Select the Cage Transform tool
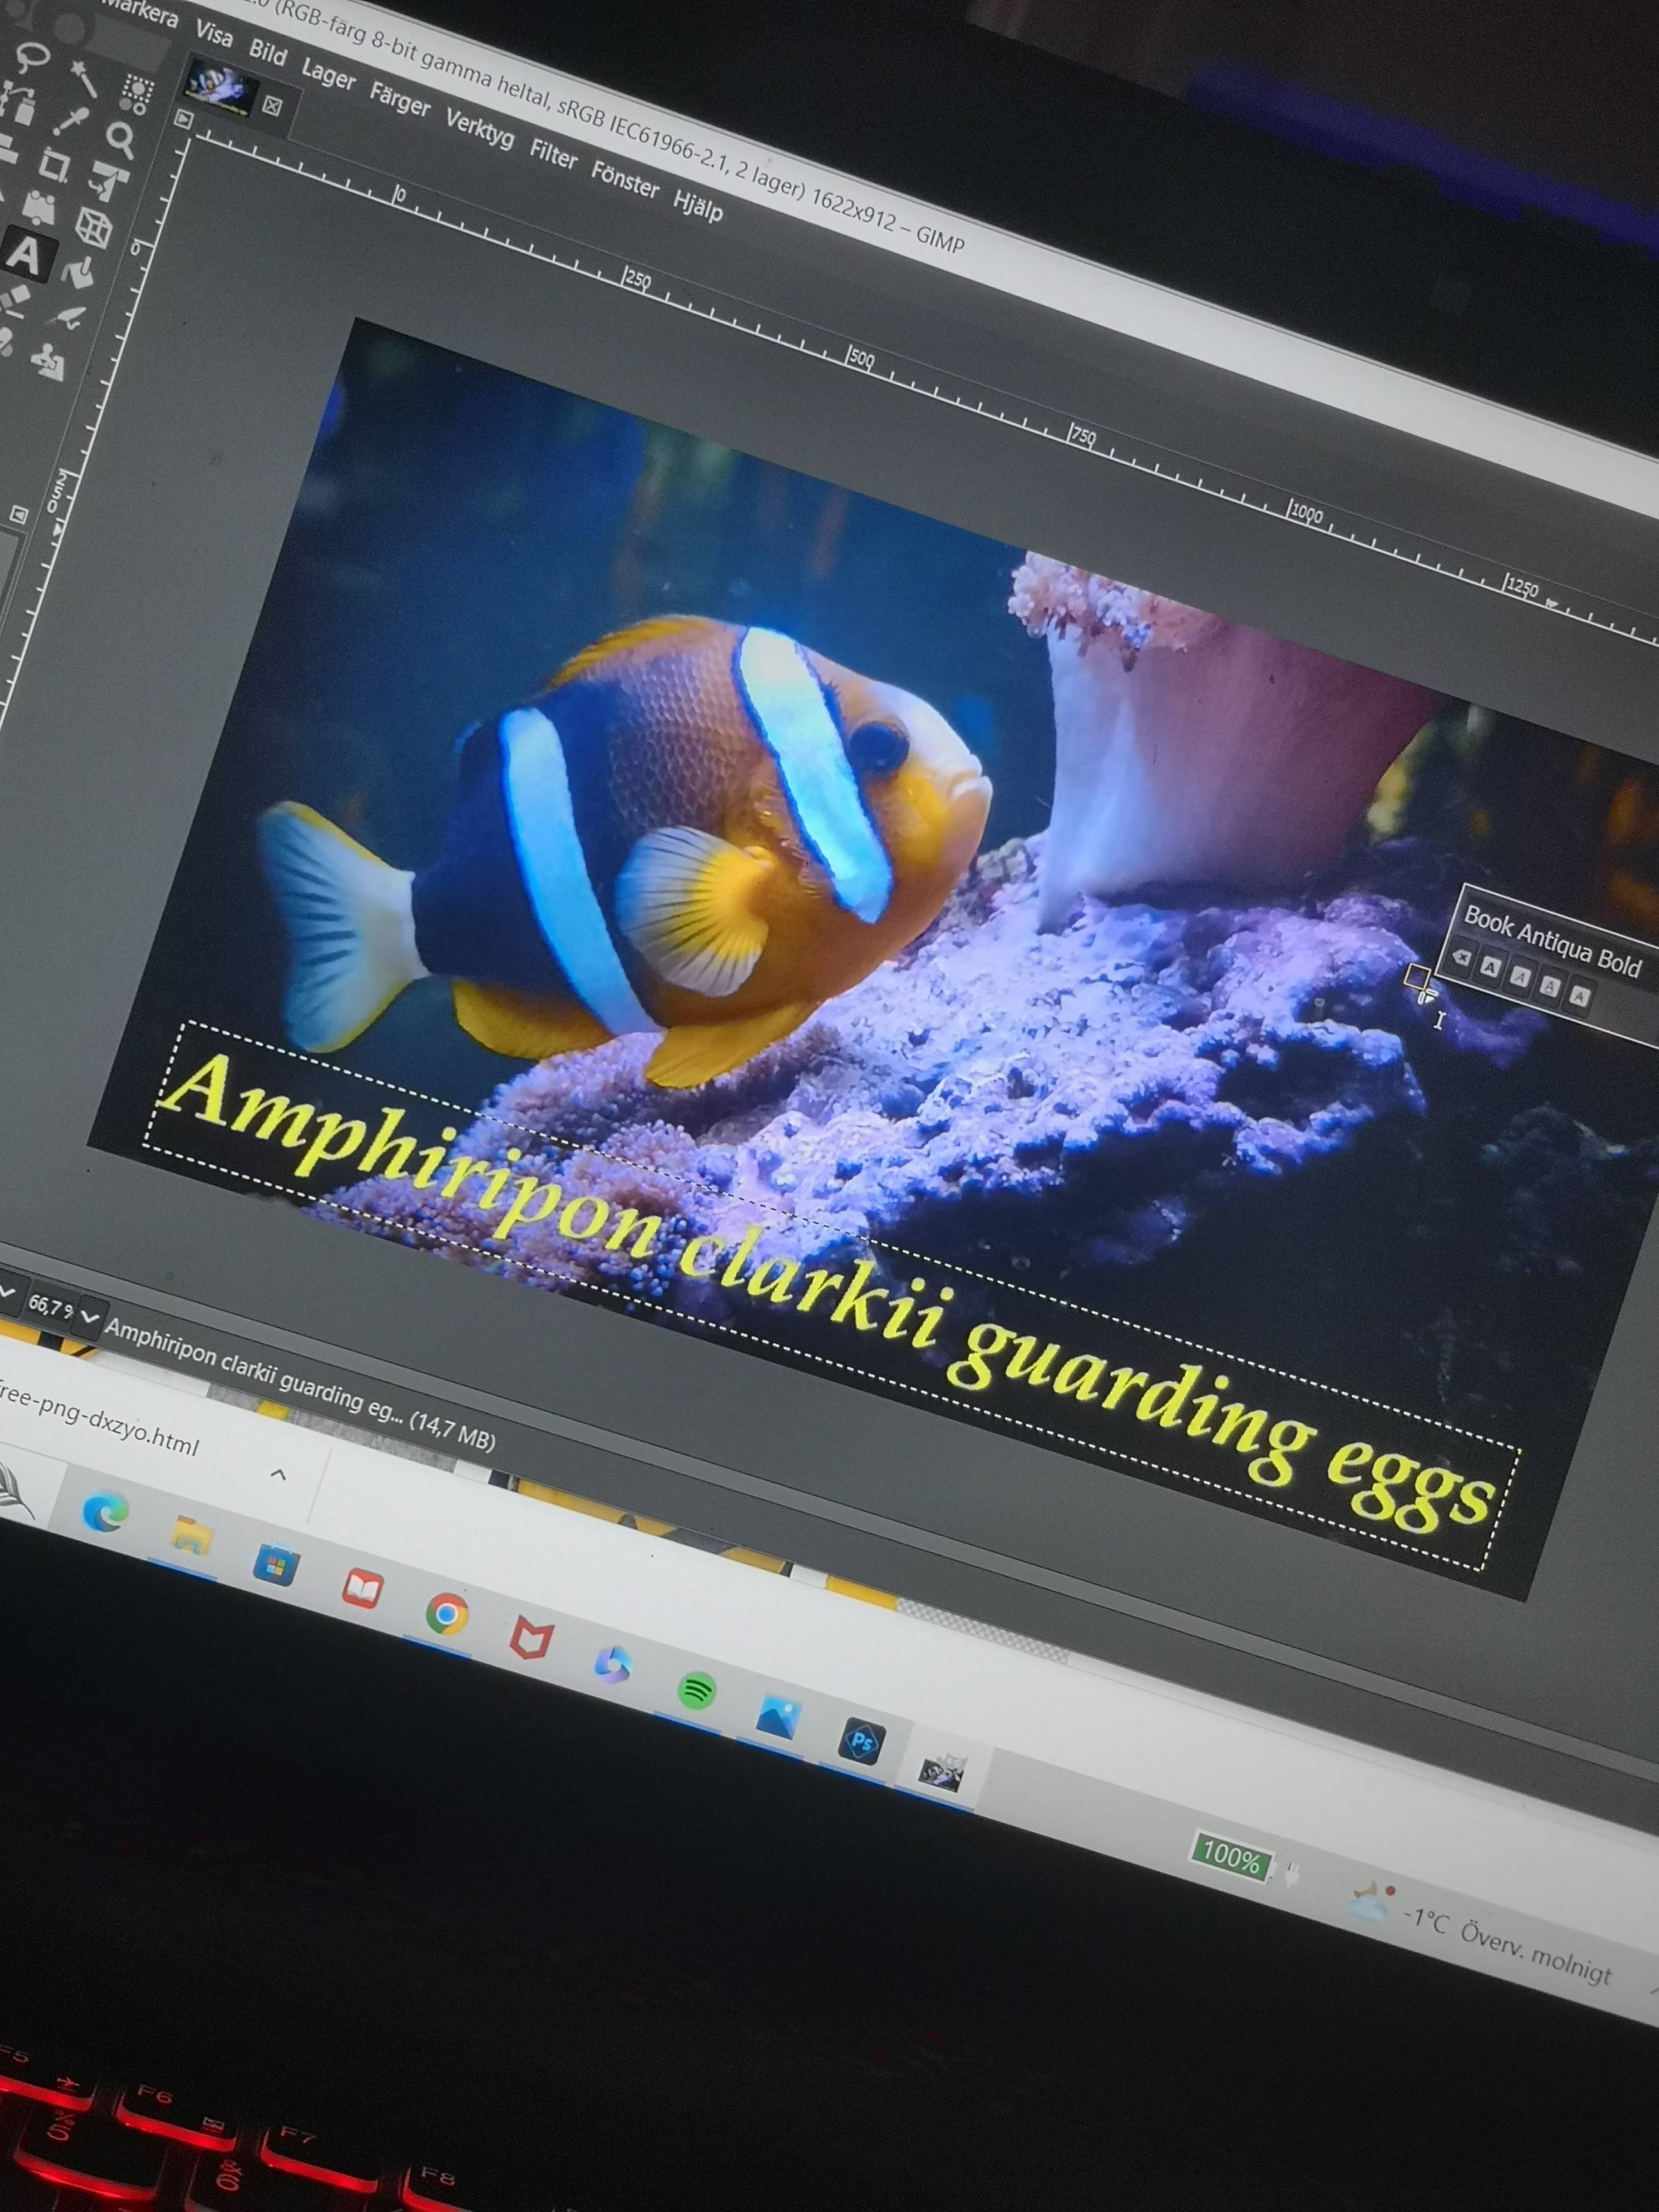This screenshot has width=1659, height=2212. click(x=40, y=208)
